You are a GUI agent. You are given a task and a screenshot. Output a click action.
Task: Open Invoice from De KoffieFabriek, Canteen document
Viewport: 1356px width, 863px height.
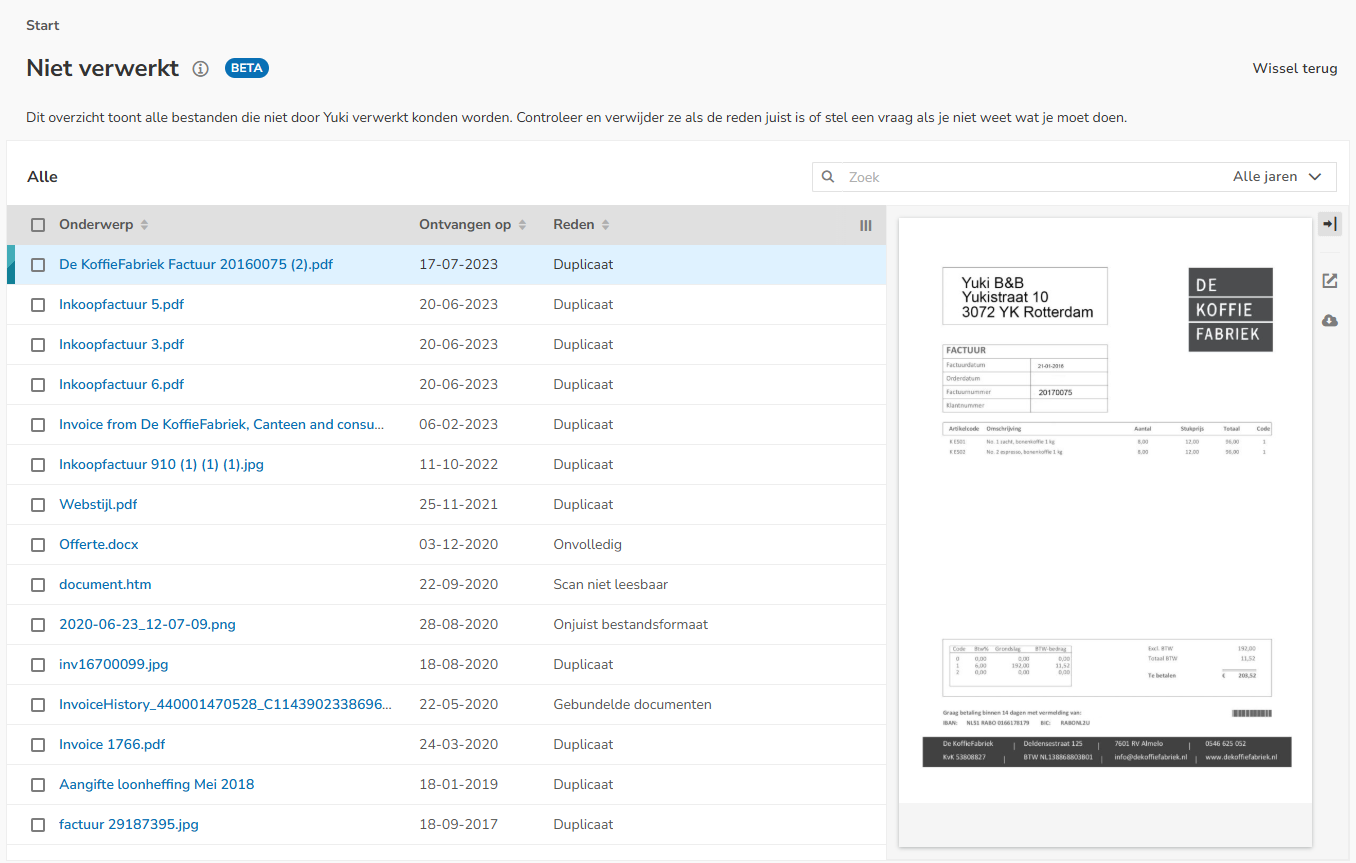pos(222,425)
